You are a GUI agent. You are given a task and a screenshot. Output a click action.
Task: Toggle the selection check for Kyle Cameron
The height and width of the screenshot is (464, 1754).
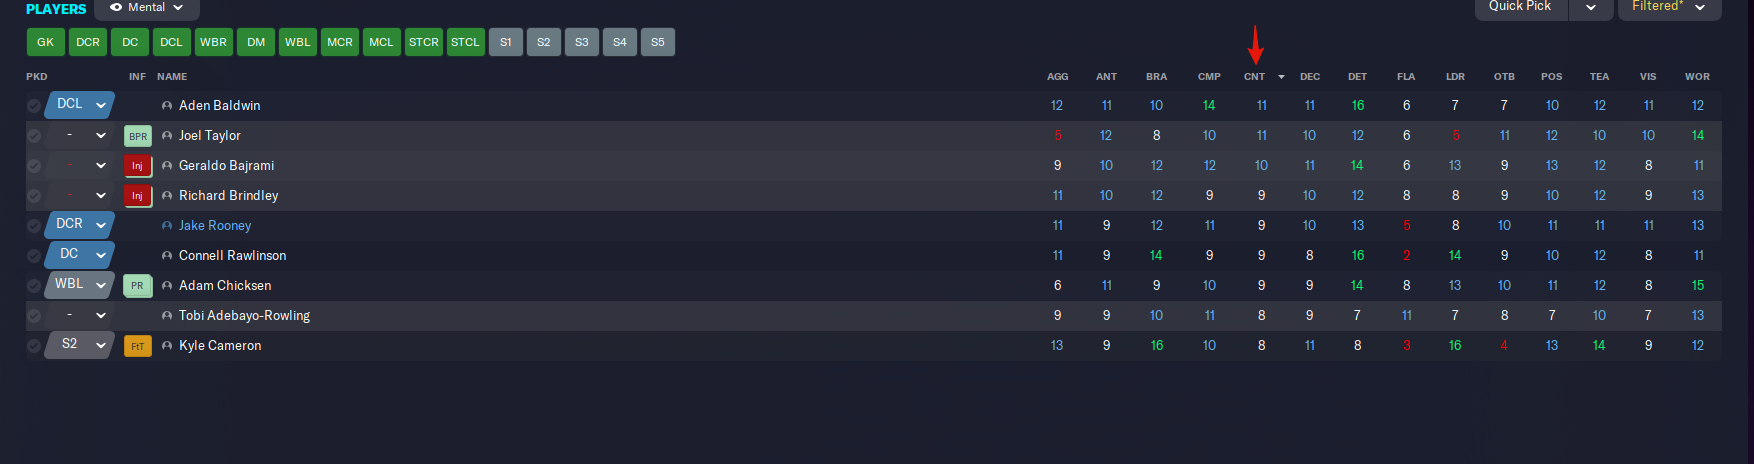coord(34,346)
